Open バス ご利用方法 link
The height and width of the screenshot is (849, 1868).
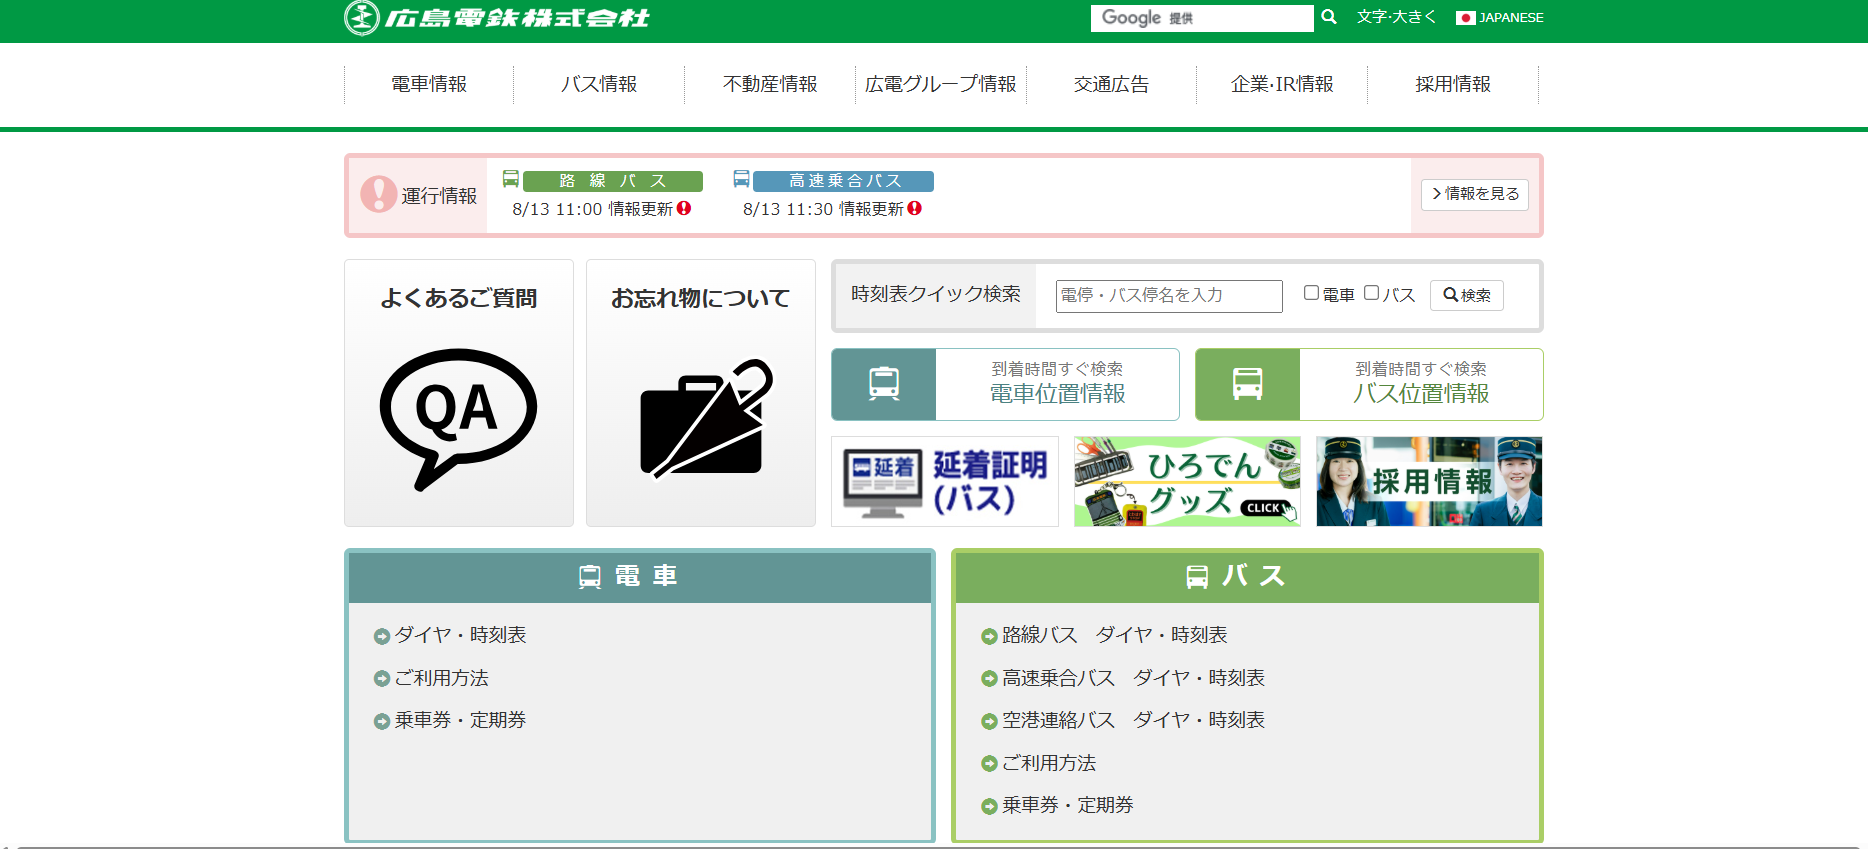coord(1049,763)
